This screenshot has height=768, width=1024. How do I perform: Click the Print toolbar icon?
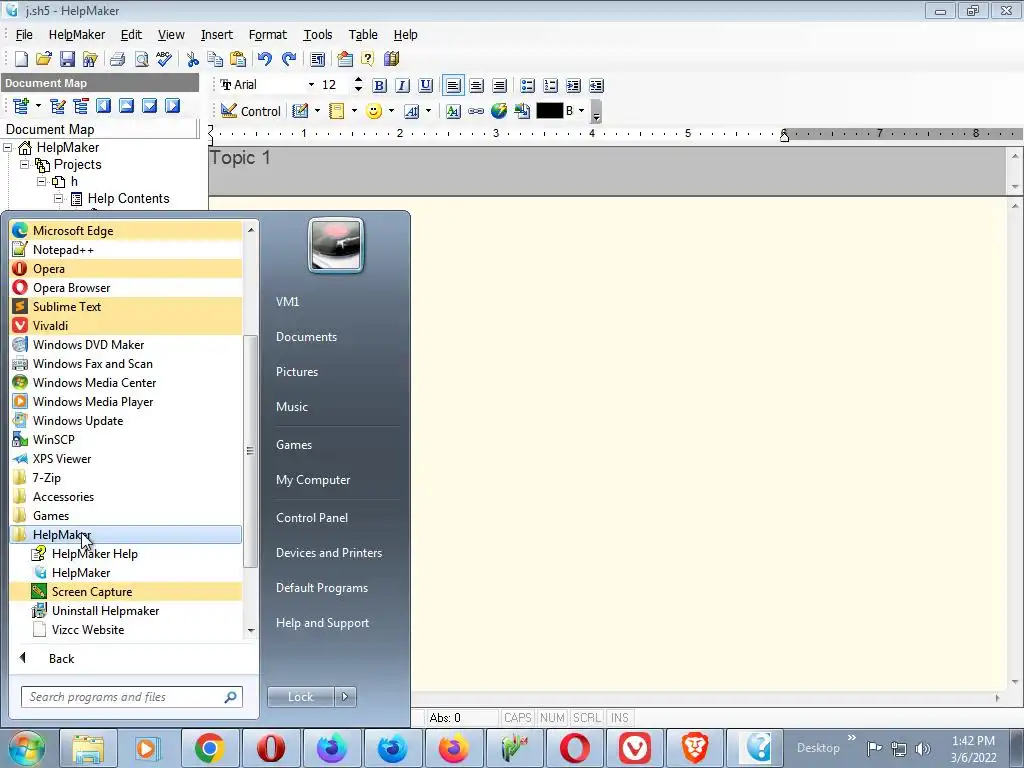click(118, 59)
